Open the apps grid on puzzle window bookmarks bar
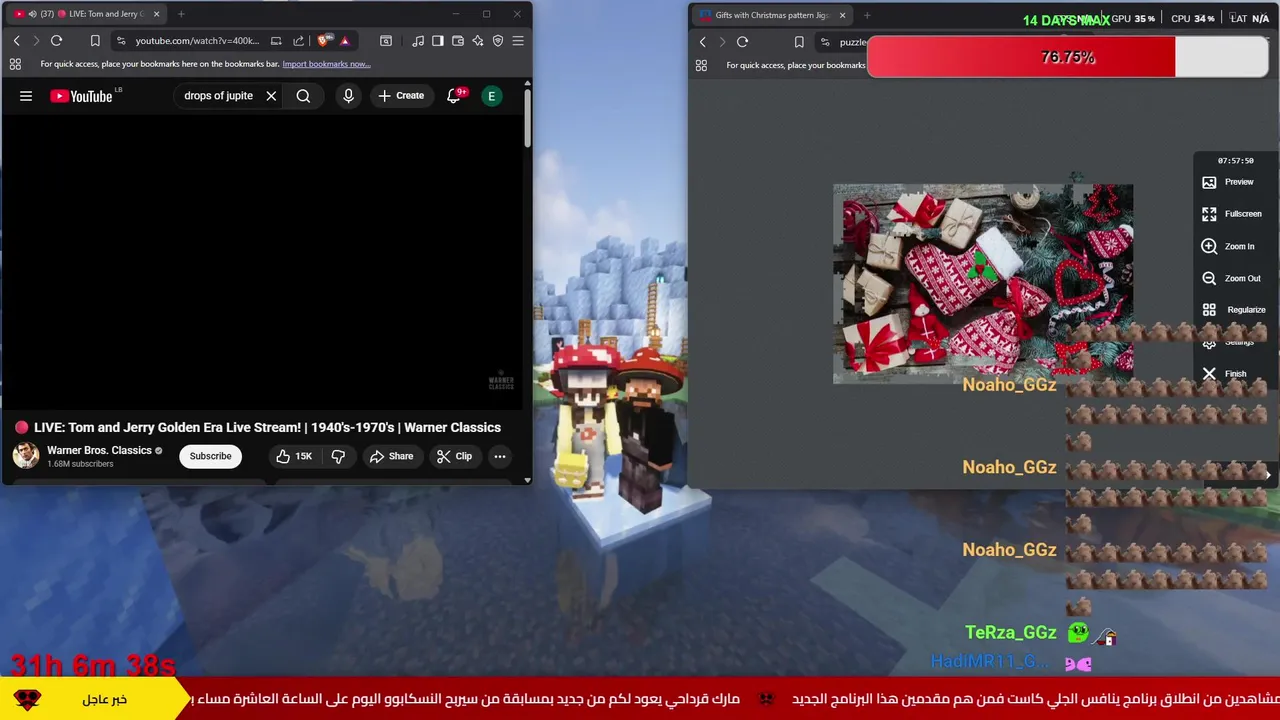 point(701,65)
